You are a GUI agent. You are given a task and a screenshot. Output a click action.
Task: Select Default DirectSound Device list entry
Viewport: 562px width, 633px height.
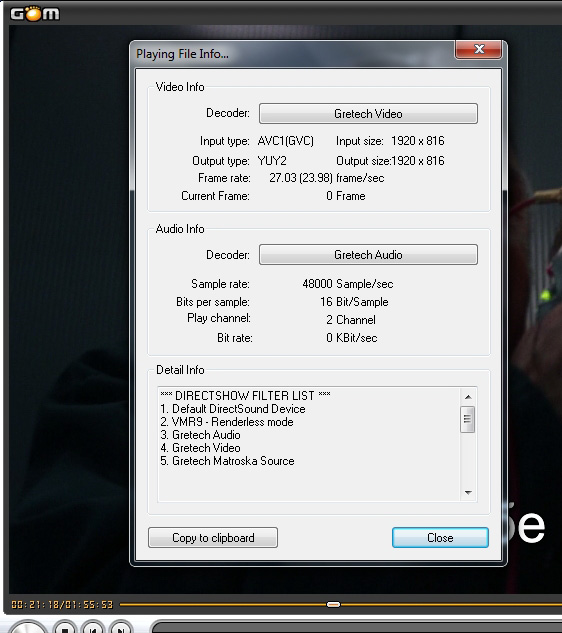coord(233,409)
